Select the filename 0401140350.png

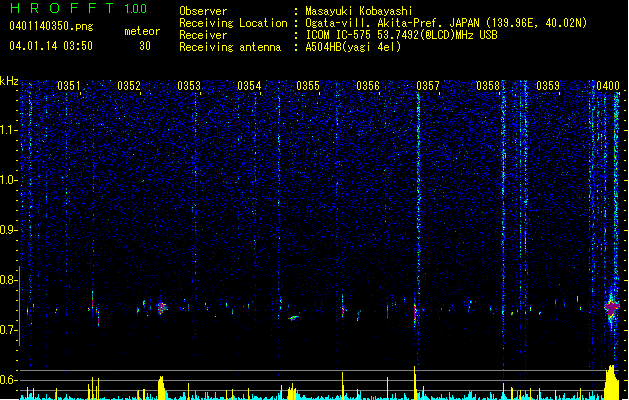click(x=51, y=26)
